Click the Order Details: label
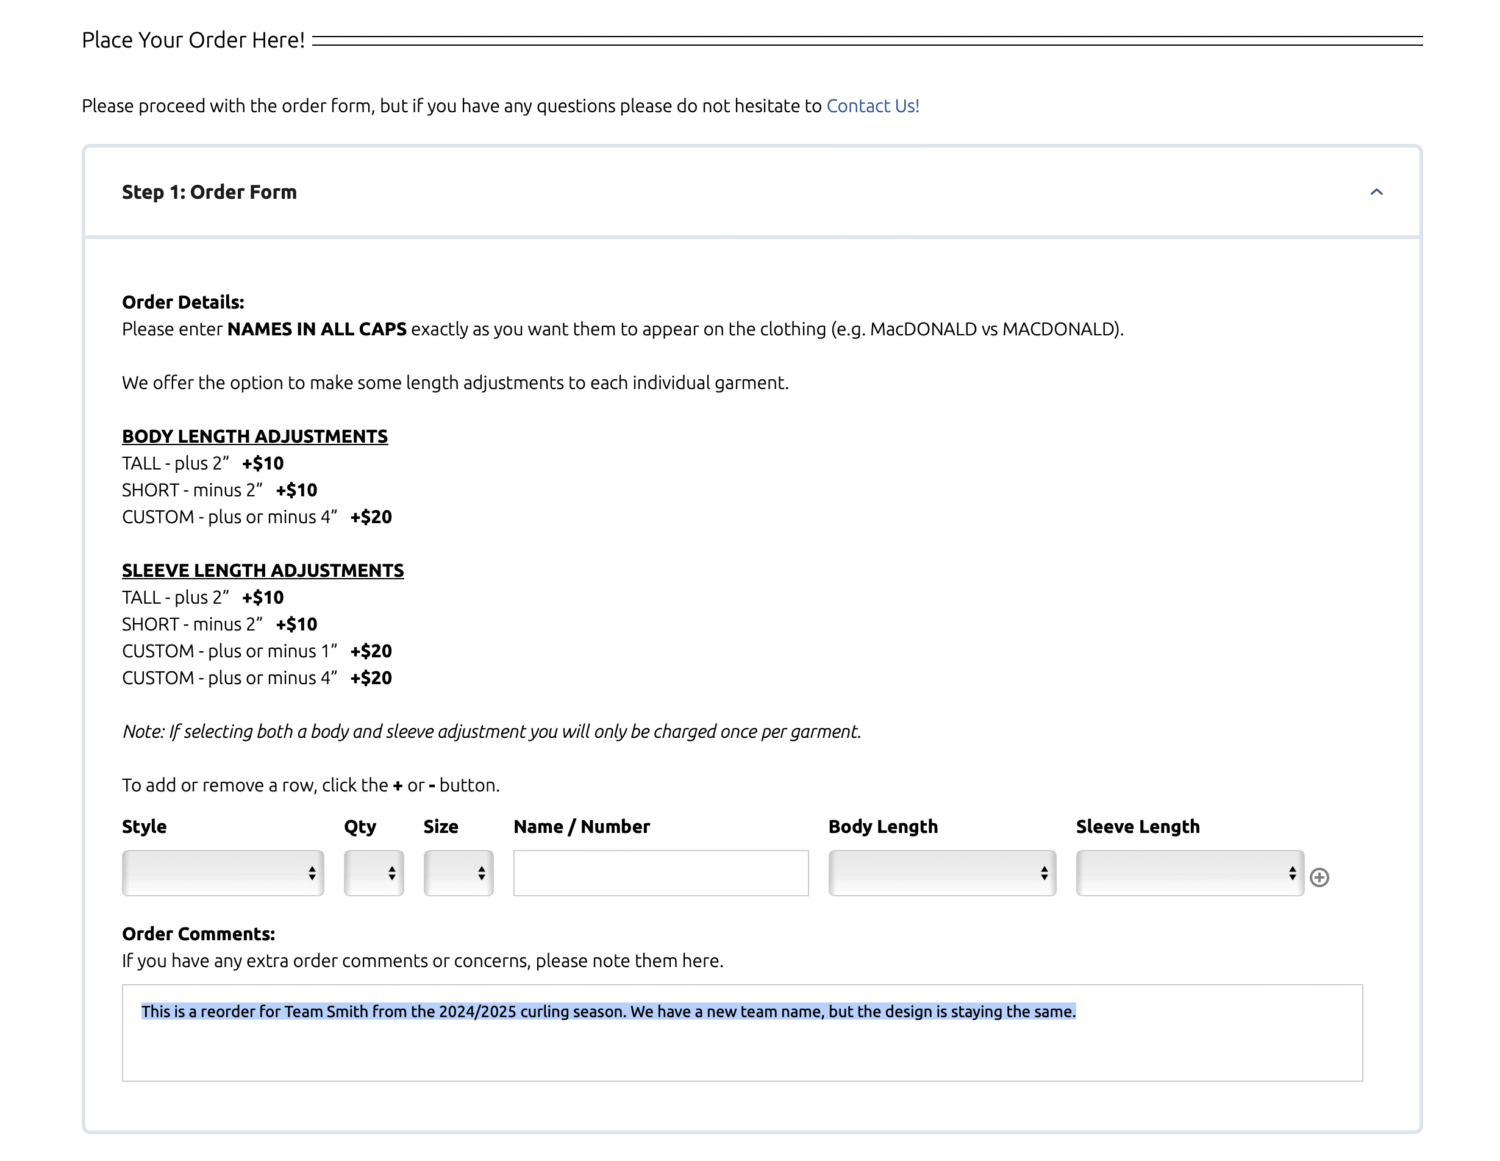 [x=183, y=302]
